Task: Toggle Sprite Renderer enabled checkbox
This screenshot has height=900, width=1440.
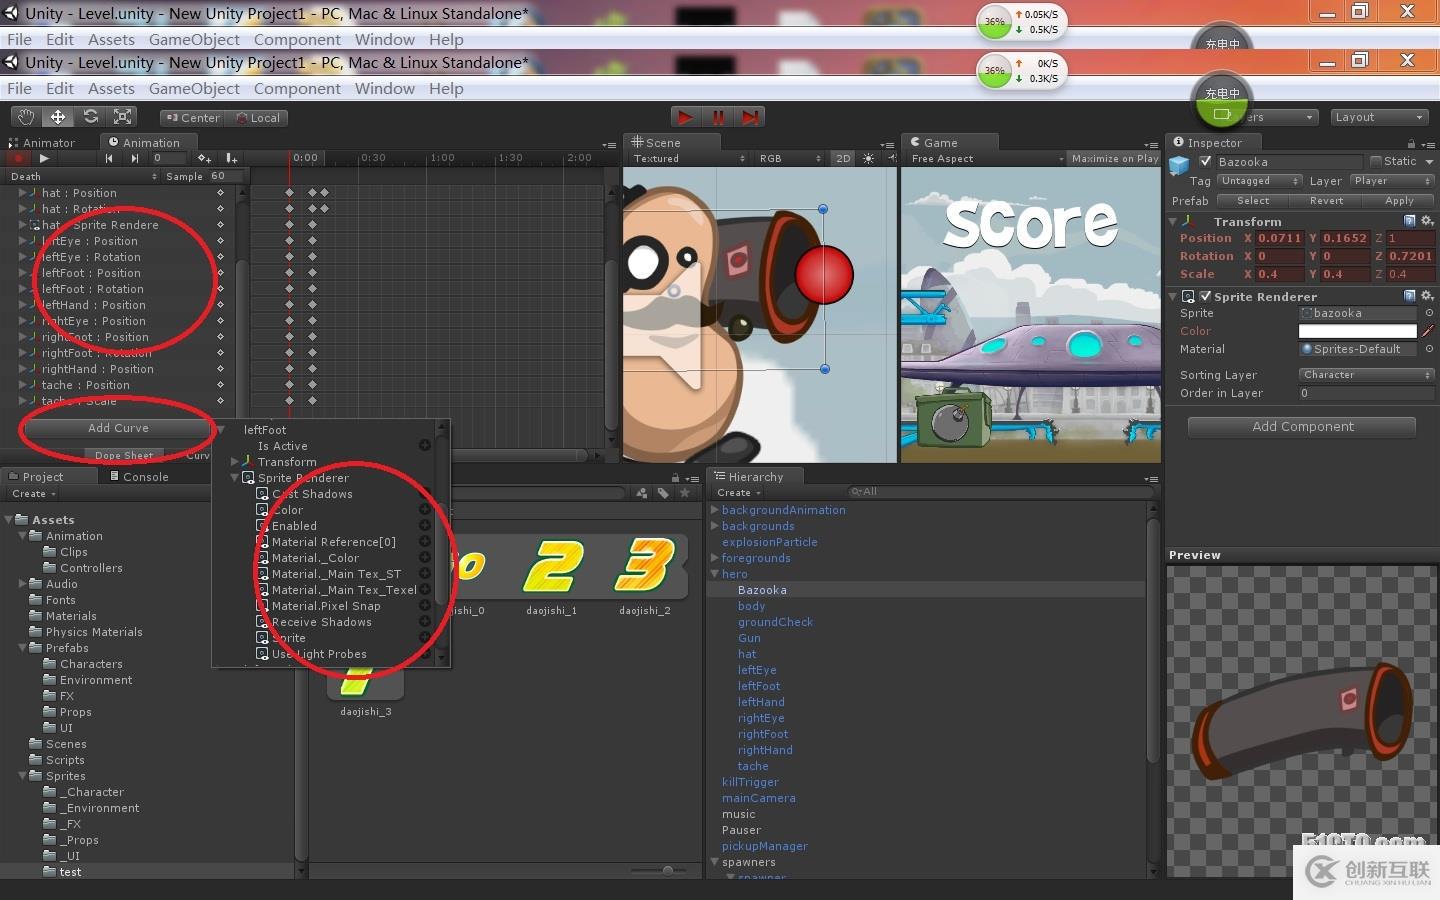Action: click(x=1205, y=296)
